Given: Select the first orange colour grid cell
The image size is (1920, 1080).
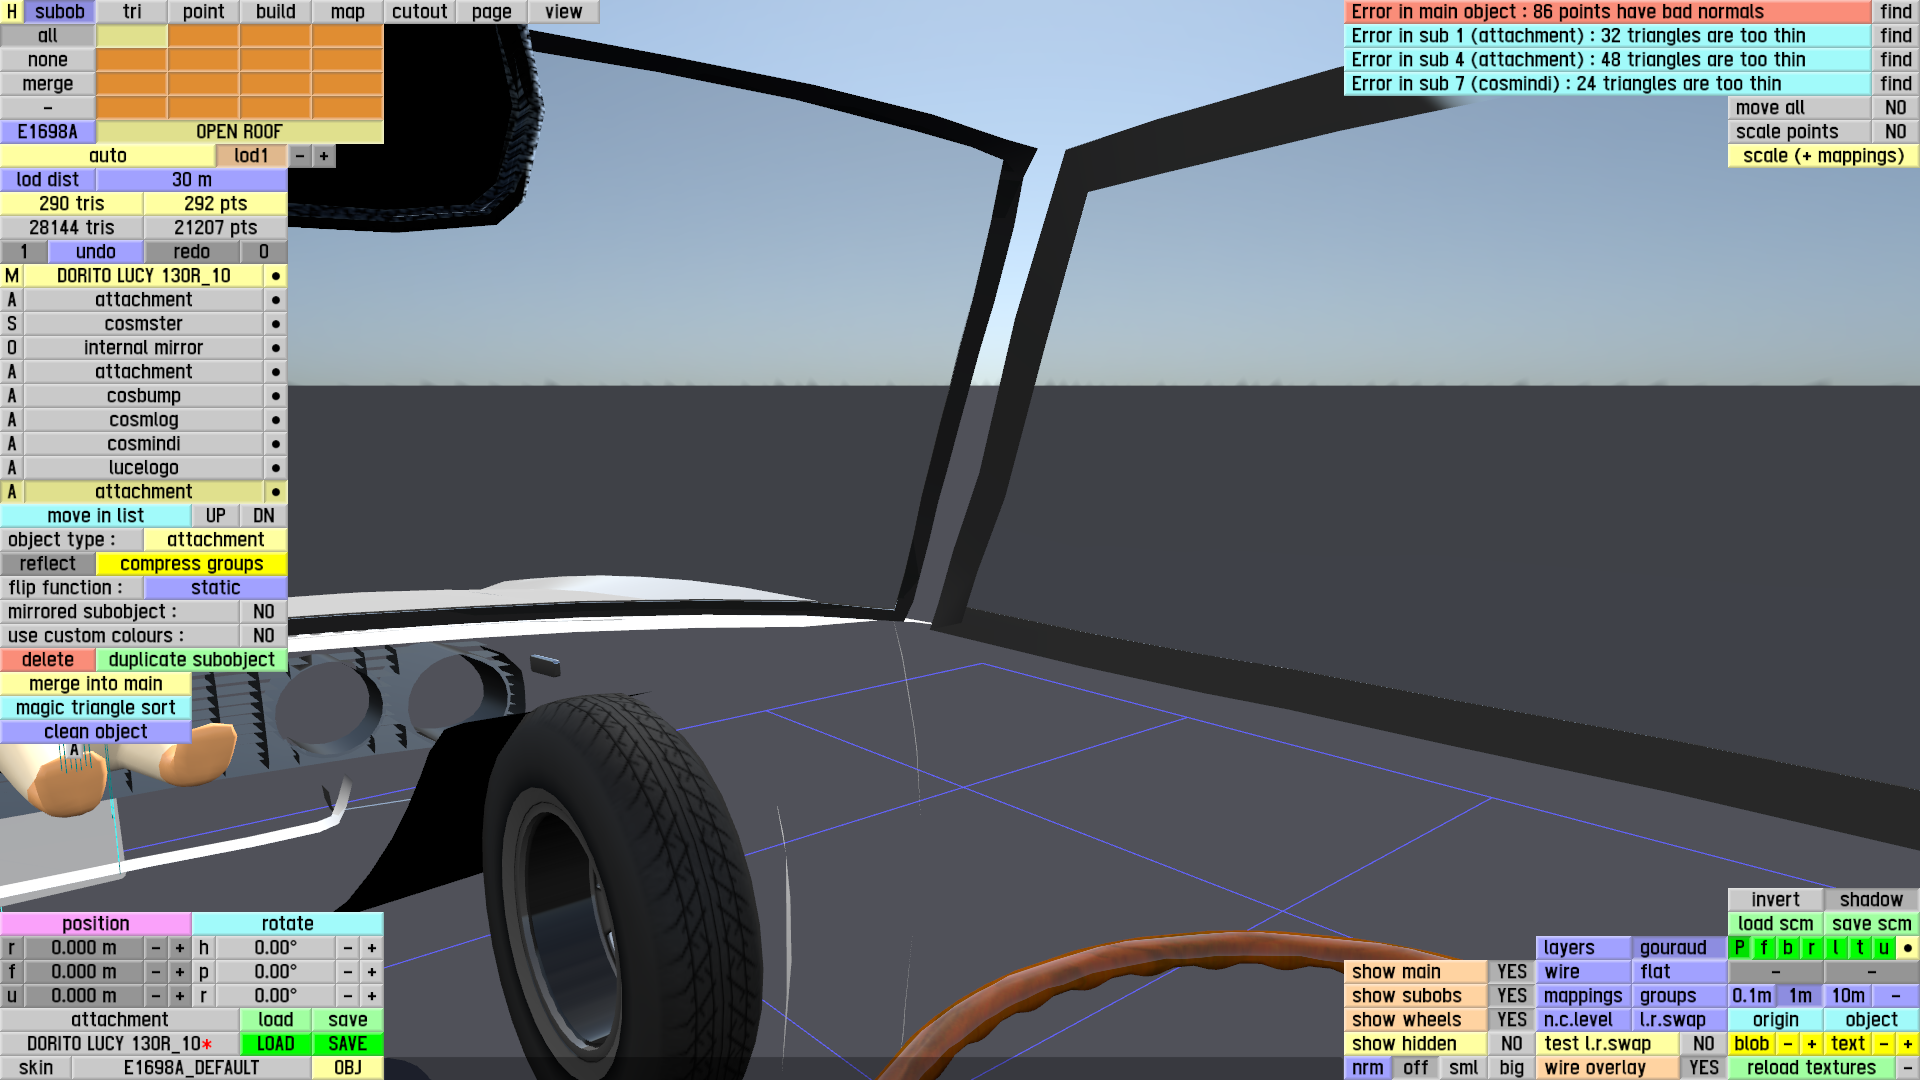Looking at the screenshot, I should 203,36.
